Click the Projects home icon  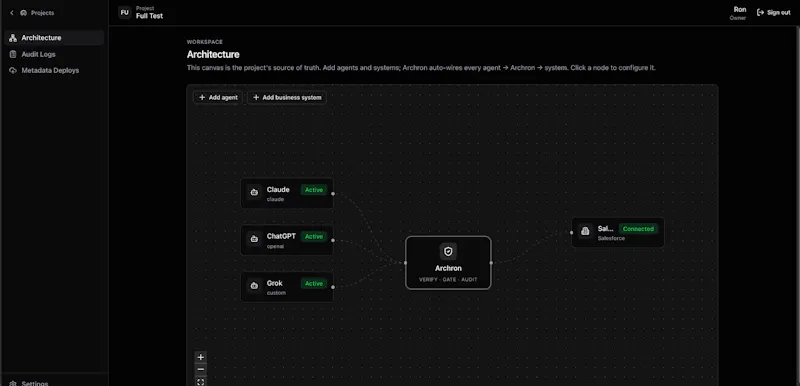tap(23, 13)
